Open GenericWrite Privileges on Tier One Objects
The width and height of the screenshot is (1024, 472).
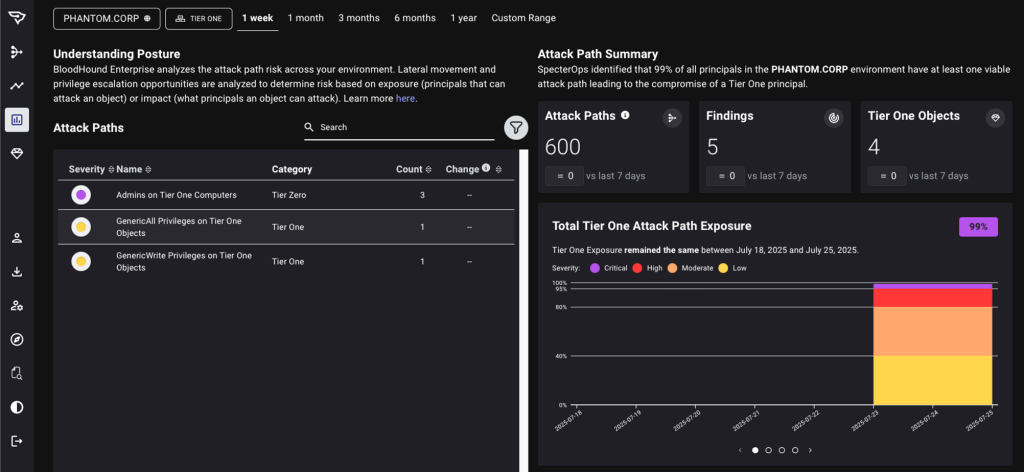coord(286,261)
